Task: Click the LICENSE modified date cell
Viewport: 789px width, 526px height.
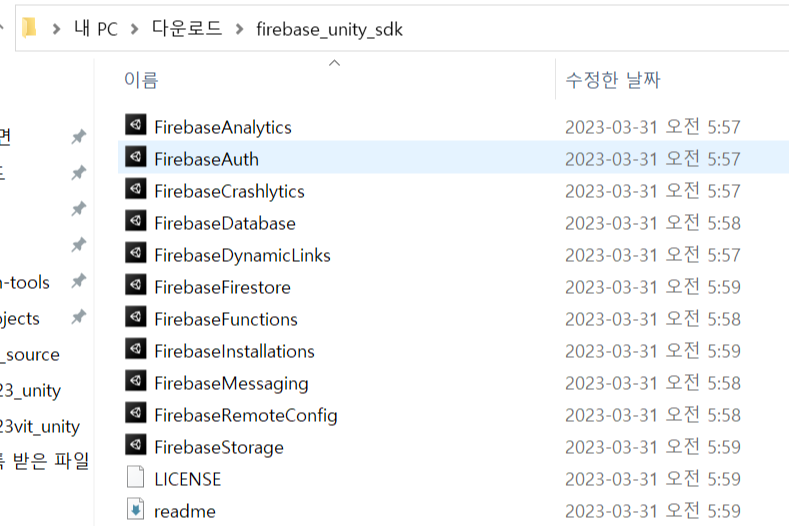Action: (653, 479)
